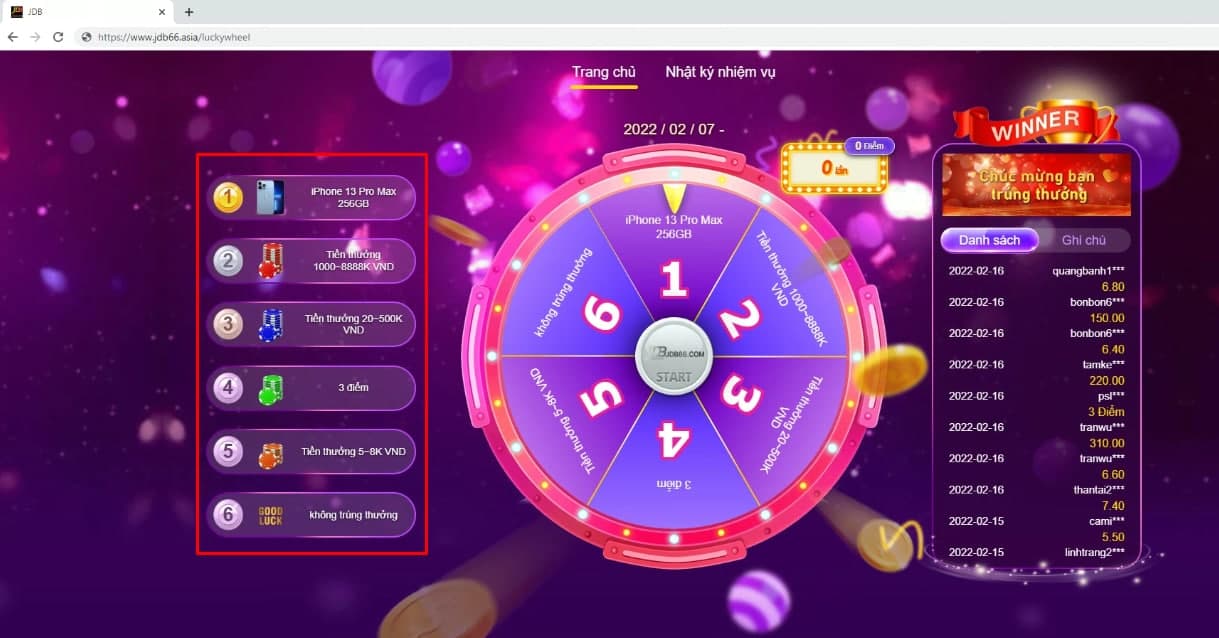1219x638 pixels.
Task: Click the blue chips icon for prize 3
Action: (270, 324)
